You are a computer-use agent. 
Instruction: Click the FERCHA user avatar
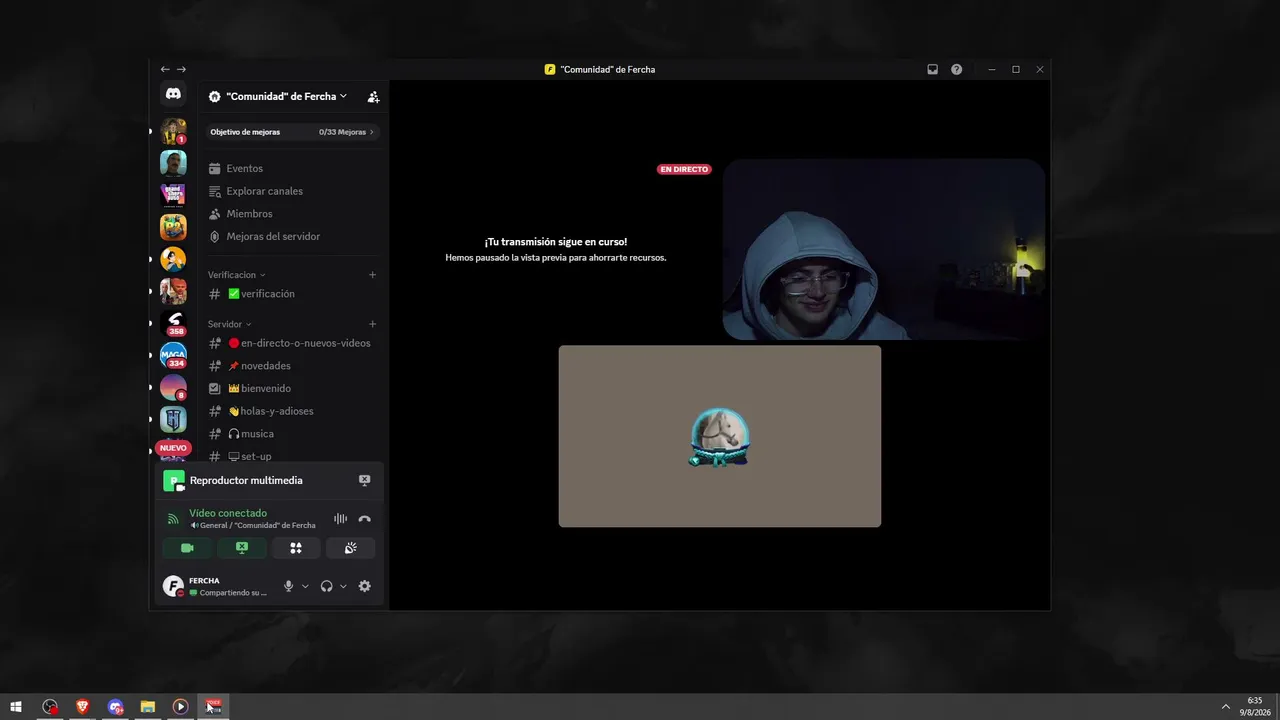pyautogui.click(x=173, y=586)
